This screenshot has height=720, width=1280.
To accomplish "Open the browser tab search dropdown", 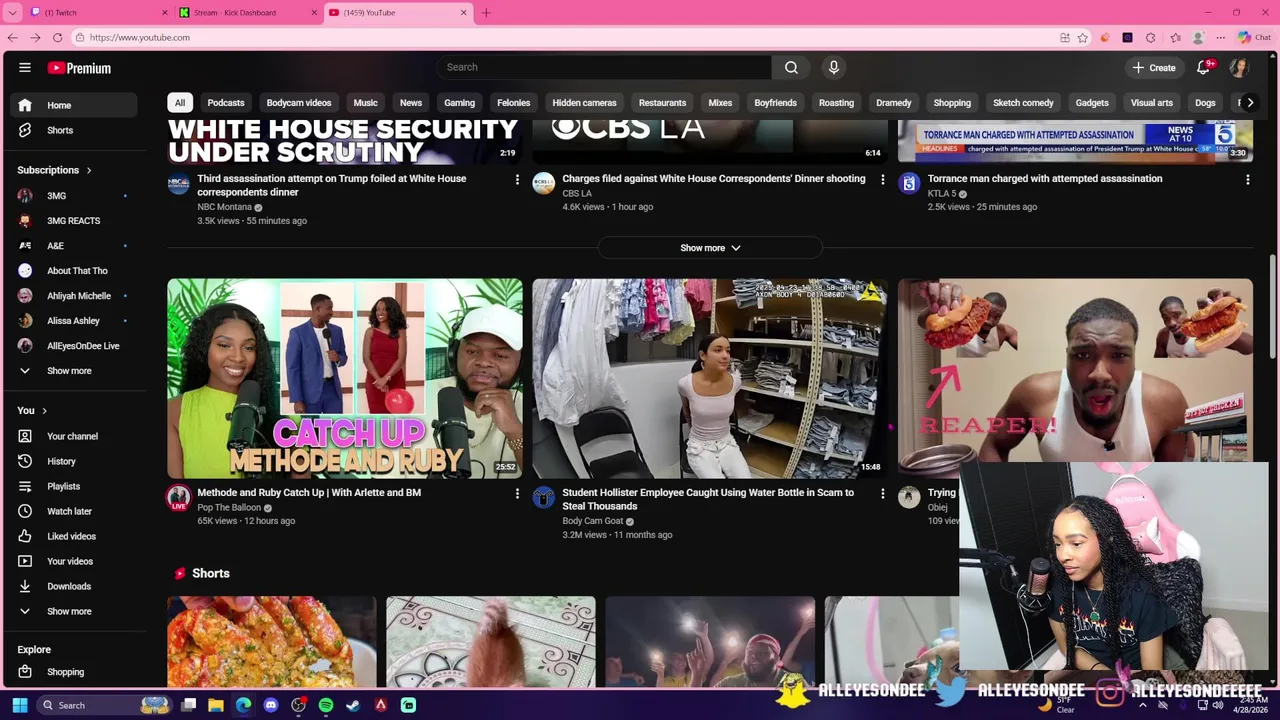I will 12,12.
